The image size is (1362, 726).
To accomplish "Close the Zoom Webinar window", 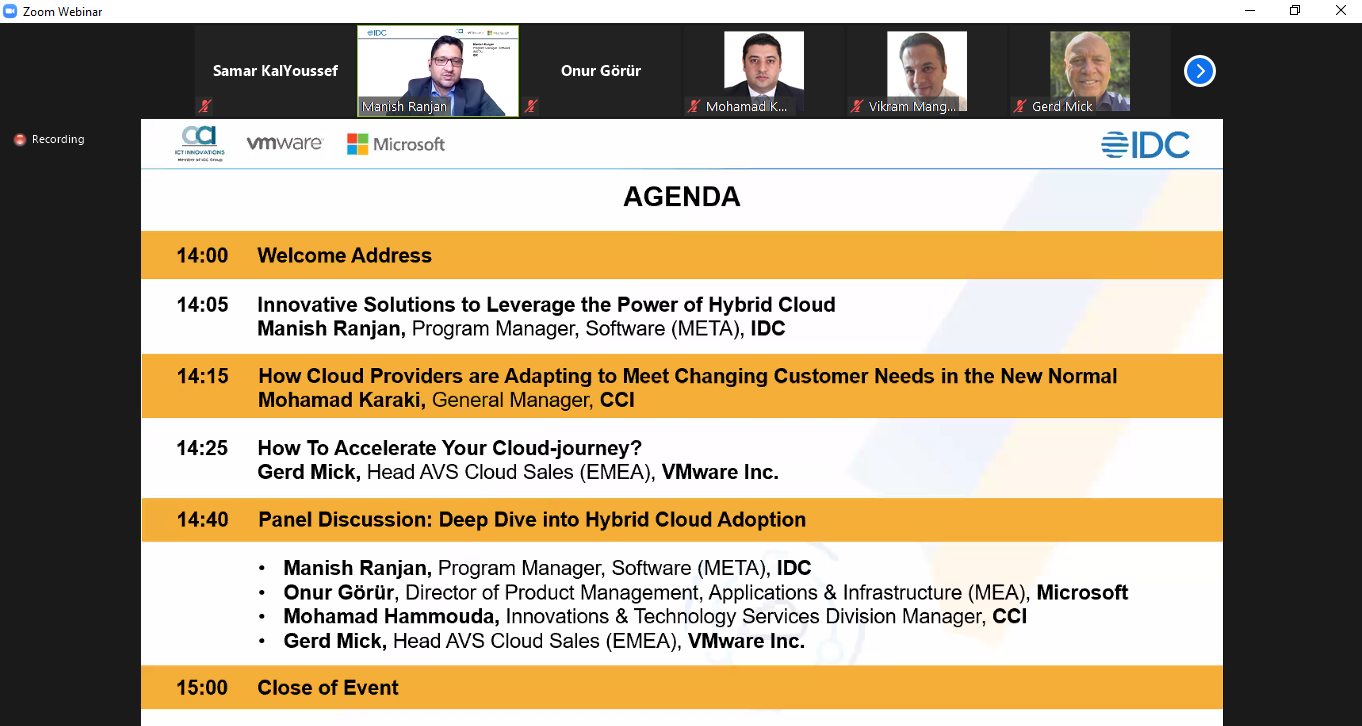I will pos(1340,11).
